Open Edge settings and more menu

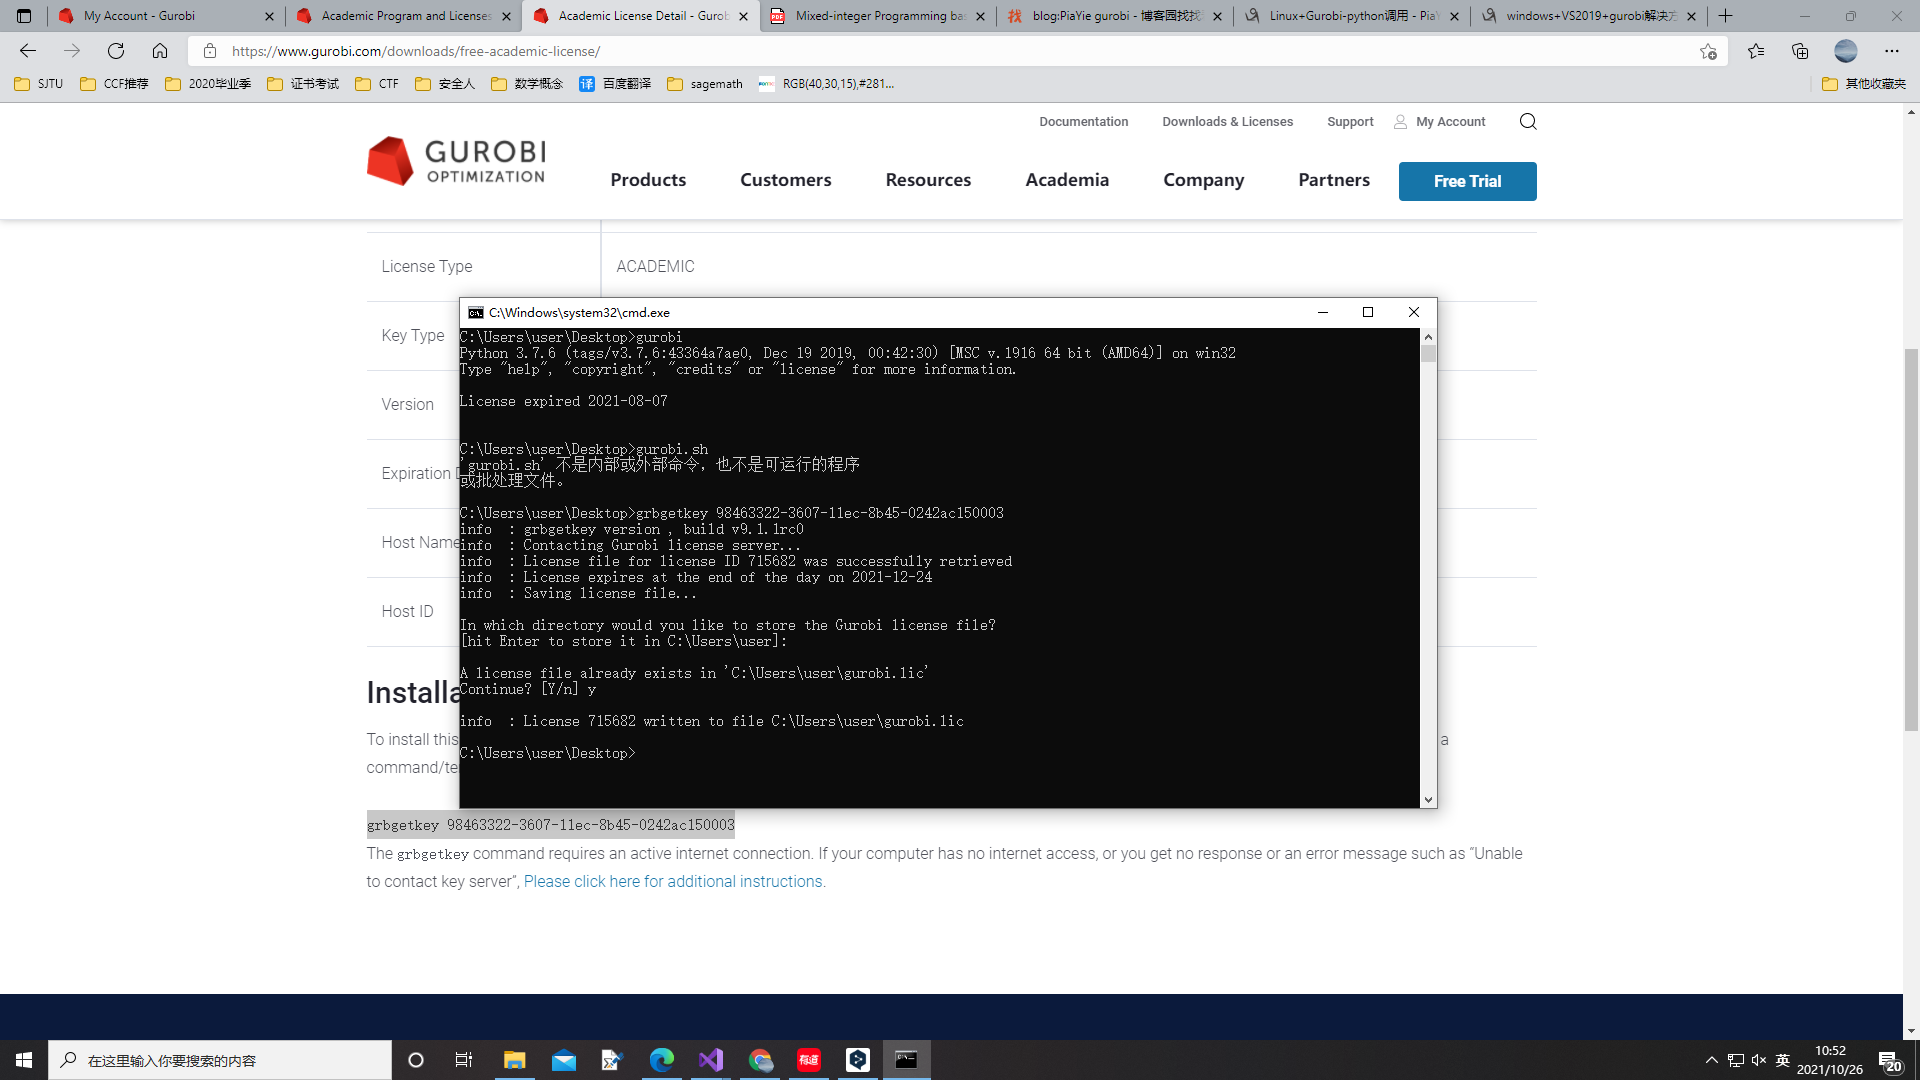(x=1891, y=51)
